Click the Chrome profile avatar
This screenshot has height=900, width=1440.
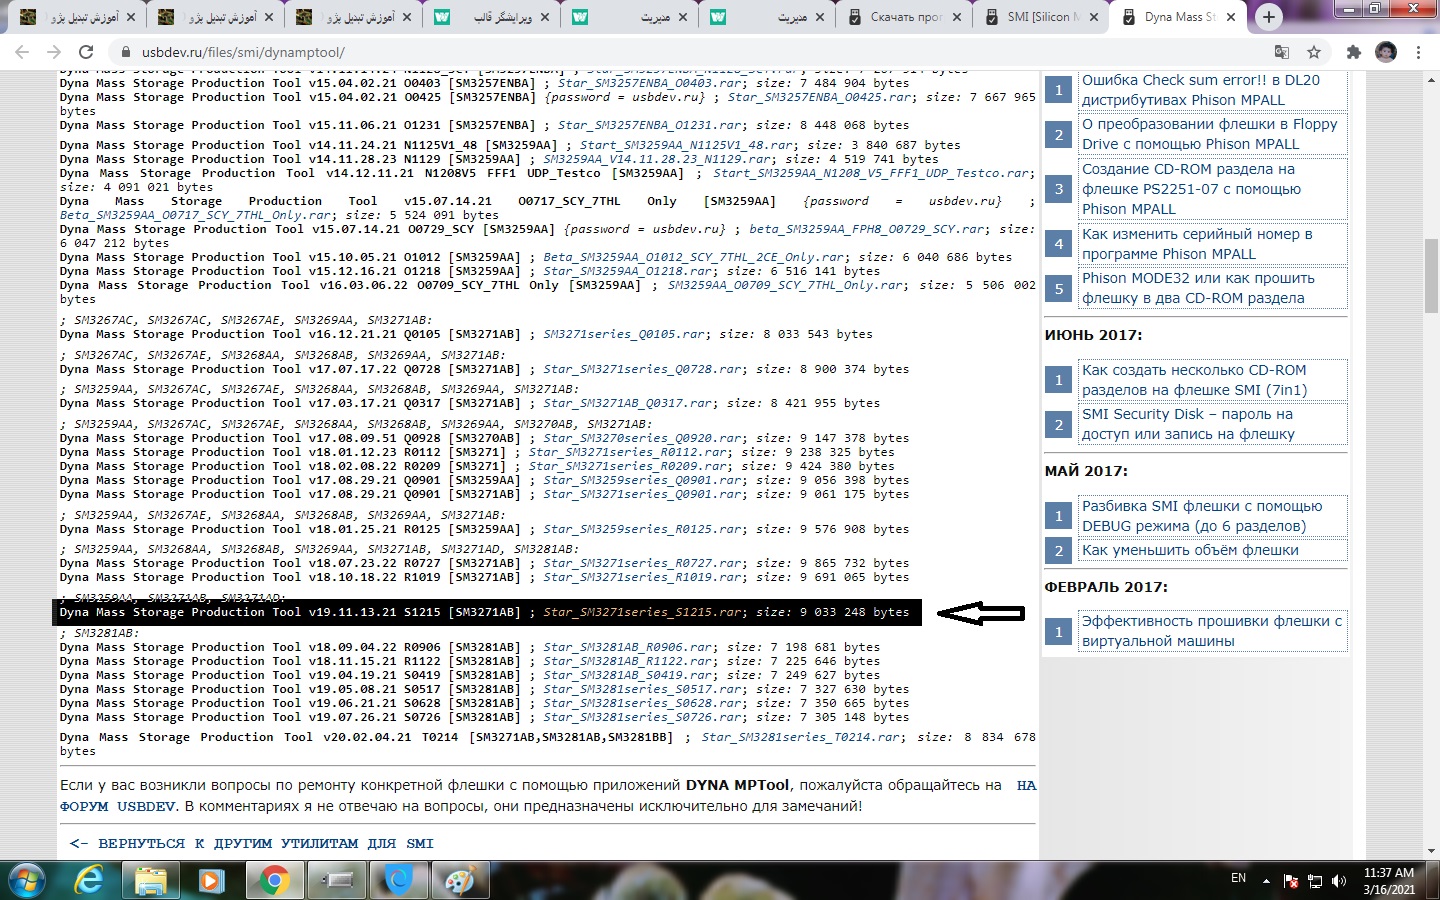click(1386, 52)
